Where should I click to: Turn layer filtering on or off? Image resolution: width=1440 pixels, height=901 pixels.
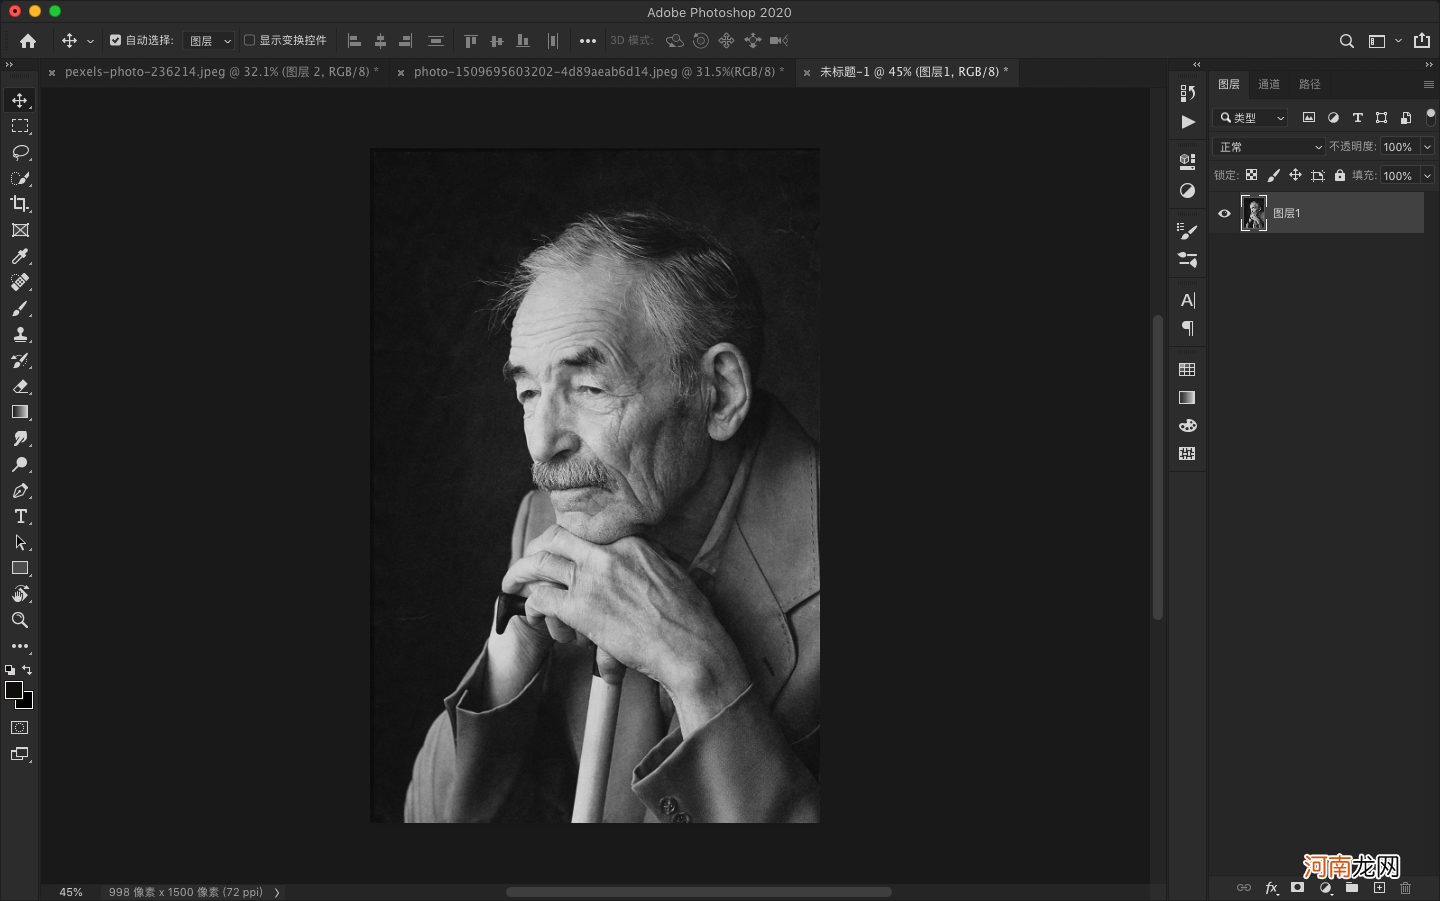tap(1430, 117)
